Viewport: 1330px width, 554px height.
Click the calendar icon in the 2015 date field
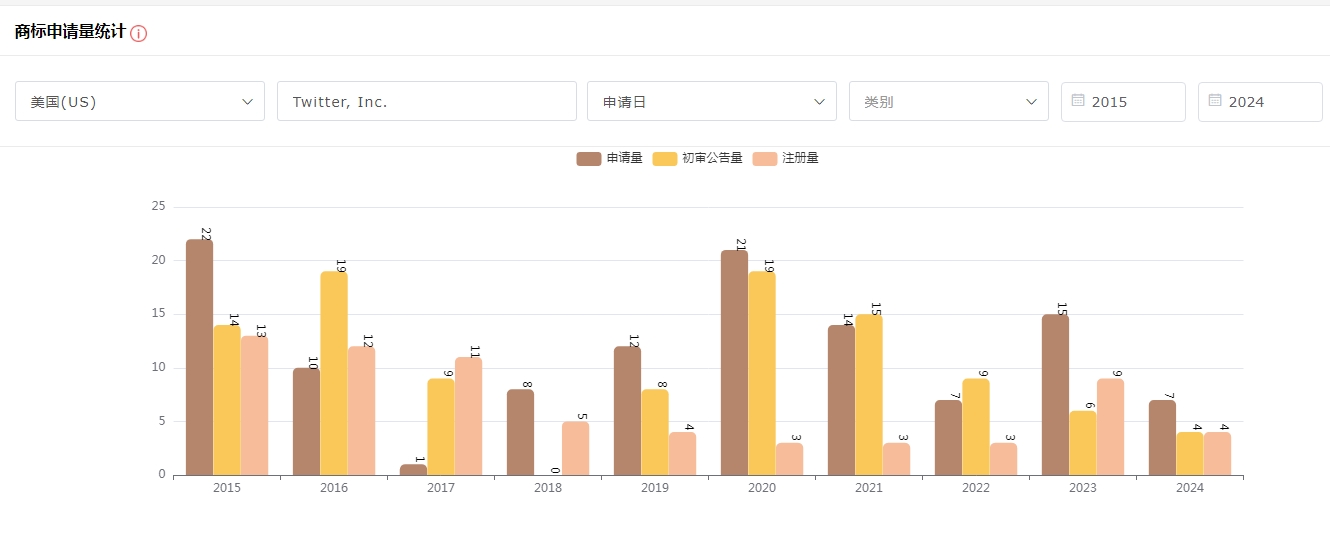(x=1078, y=100)
